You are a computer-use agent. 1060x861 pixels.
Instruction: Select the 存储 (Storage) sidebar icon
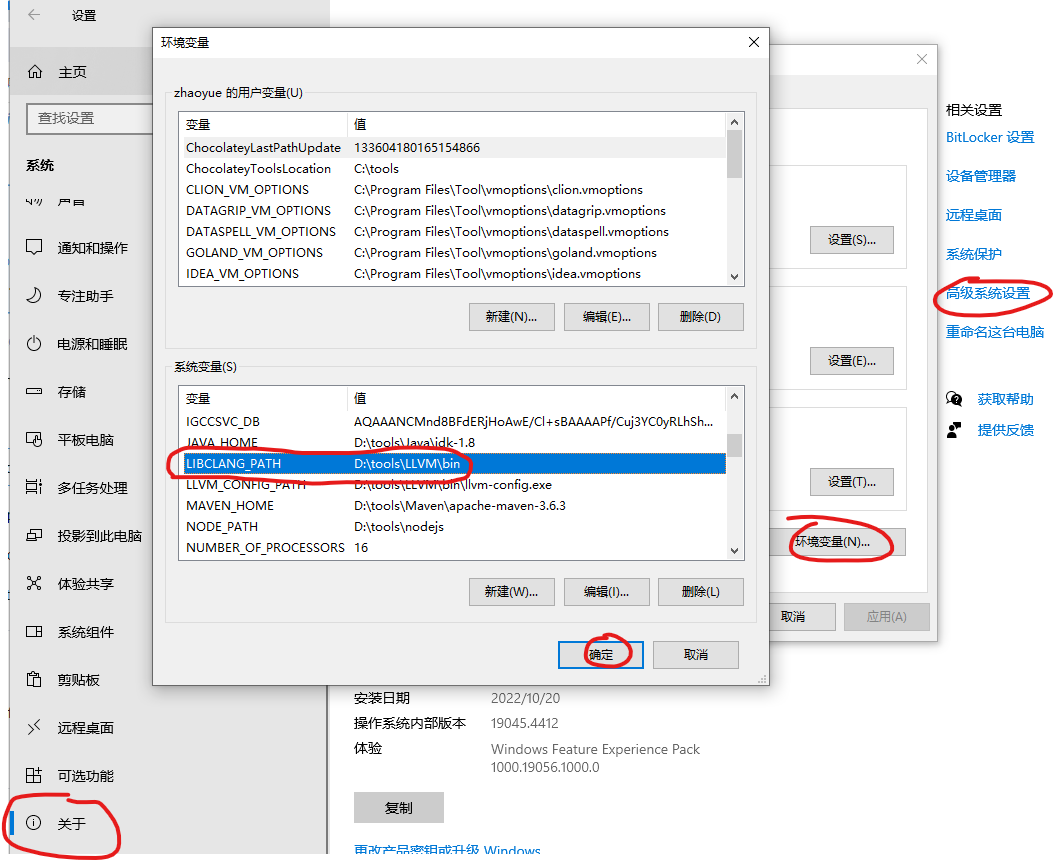[x=35, y=392]
